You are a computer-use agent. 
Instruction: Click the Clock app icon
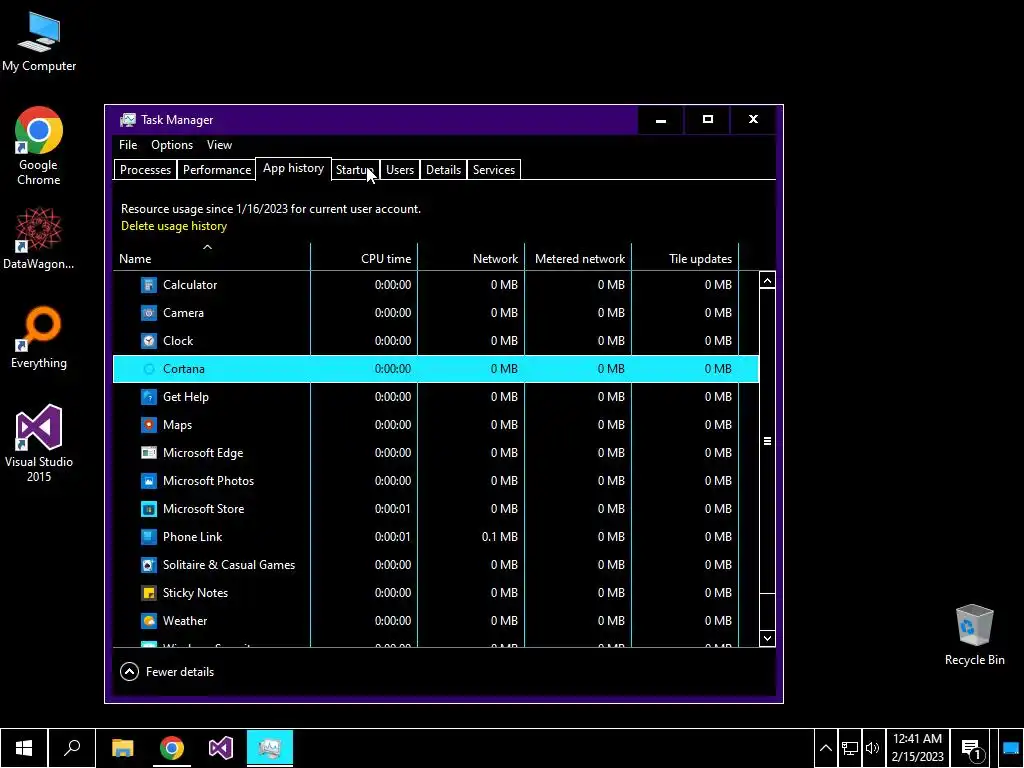pos(149,341)
